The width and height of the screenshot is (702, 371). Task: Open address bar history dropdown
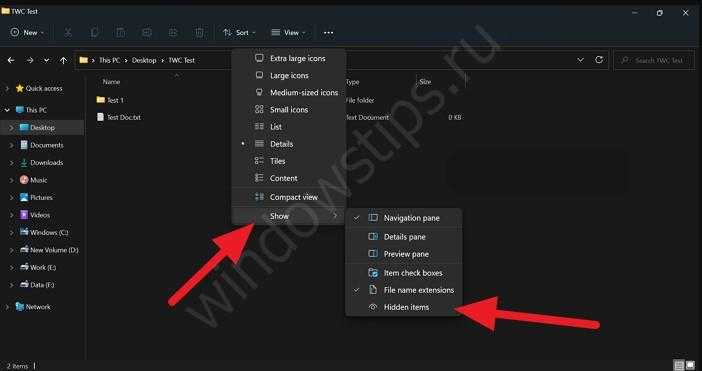580,60
